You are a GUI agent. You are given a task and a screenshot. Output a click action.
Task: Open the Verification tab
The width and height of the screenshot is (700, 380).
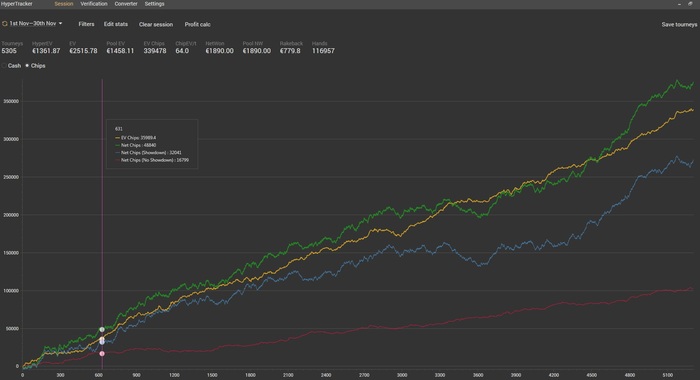tap(94, 4)
